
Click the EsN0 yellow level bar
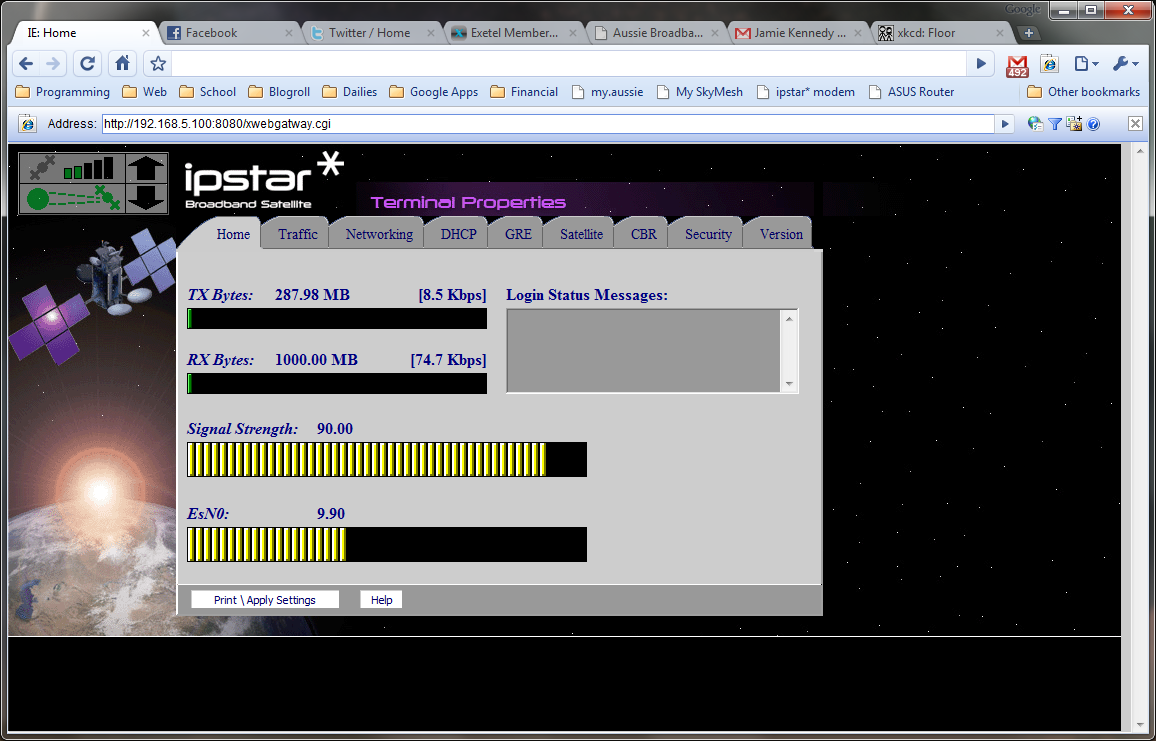[387, 544]
